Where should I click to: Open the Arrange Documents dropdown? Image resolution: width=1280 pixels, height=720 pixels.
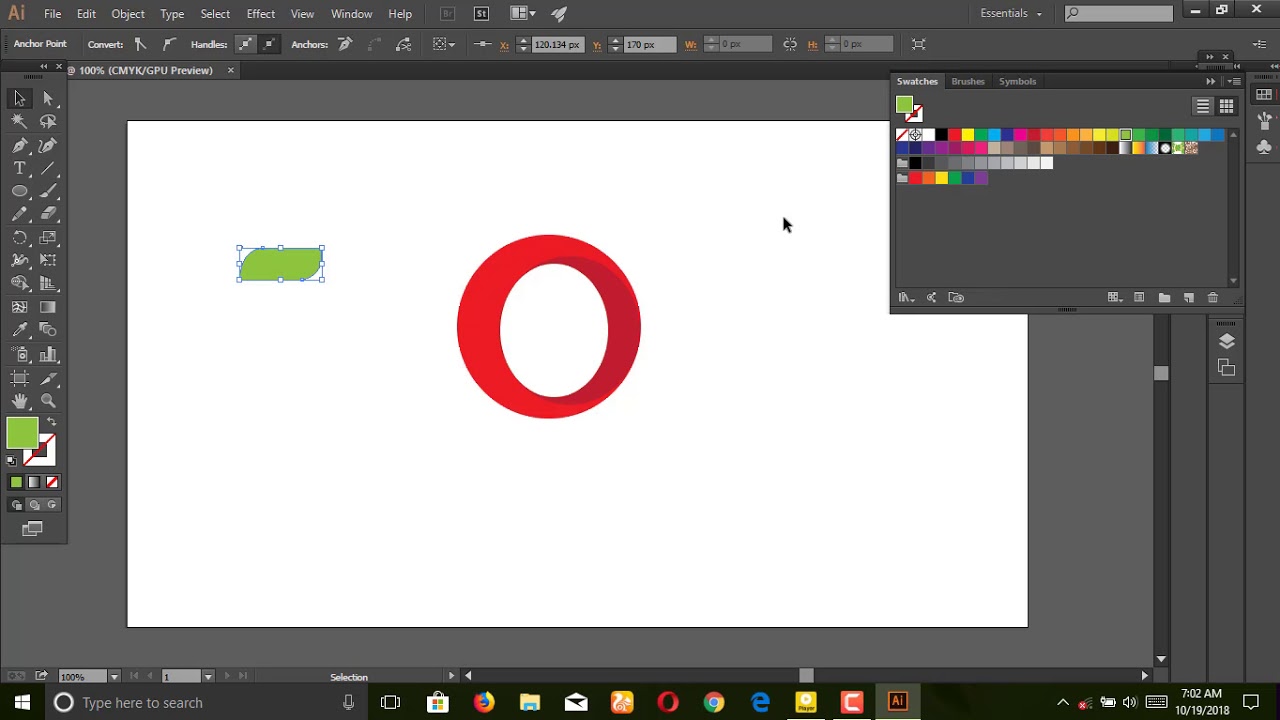(521, 13)
